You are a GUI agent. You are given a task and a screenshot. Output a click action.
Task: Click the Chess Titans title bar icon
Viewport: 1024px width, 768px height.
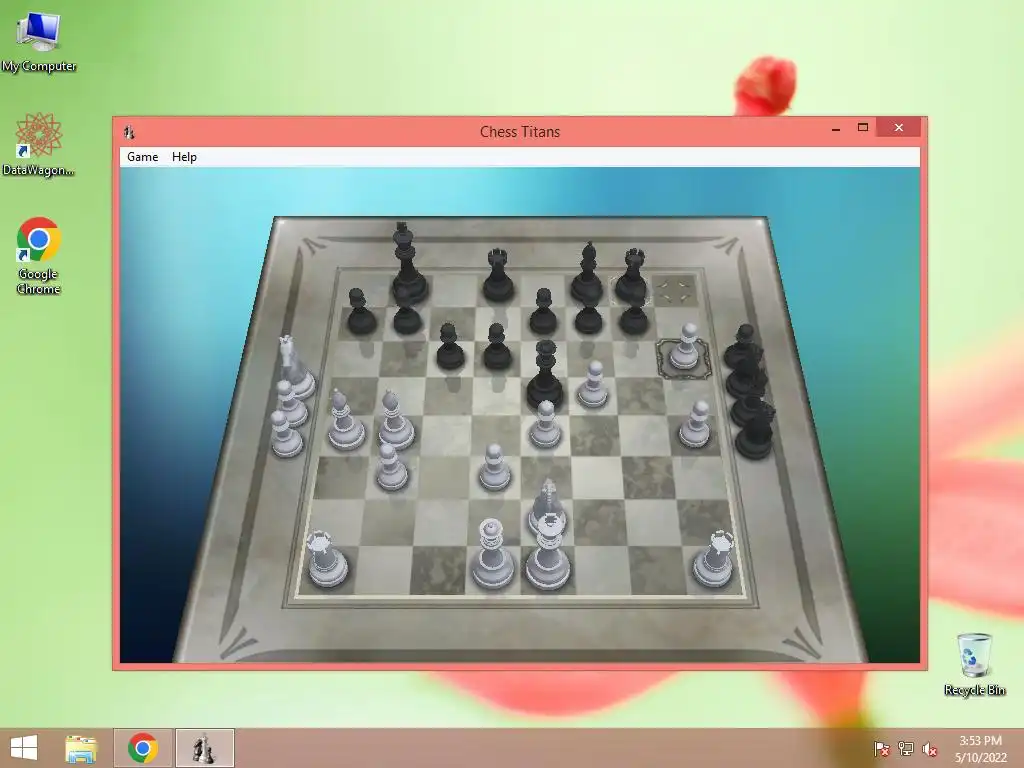click(129, 132)
